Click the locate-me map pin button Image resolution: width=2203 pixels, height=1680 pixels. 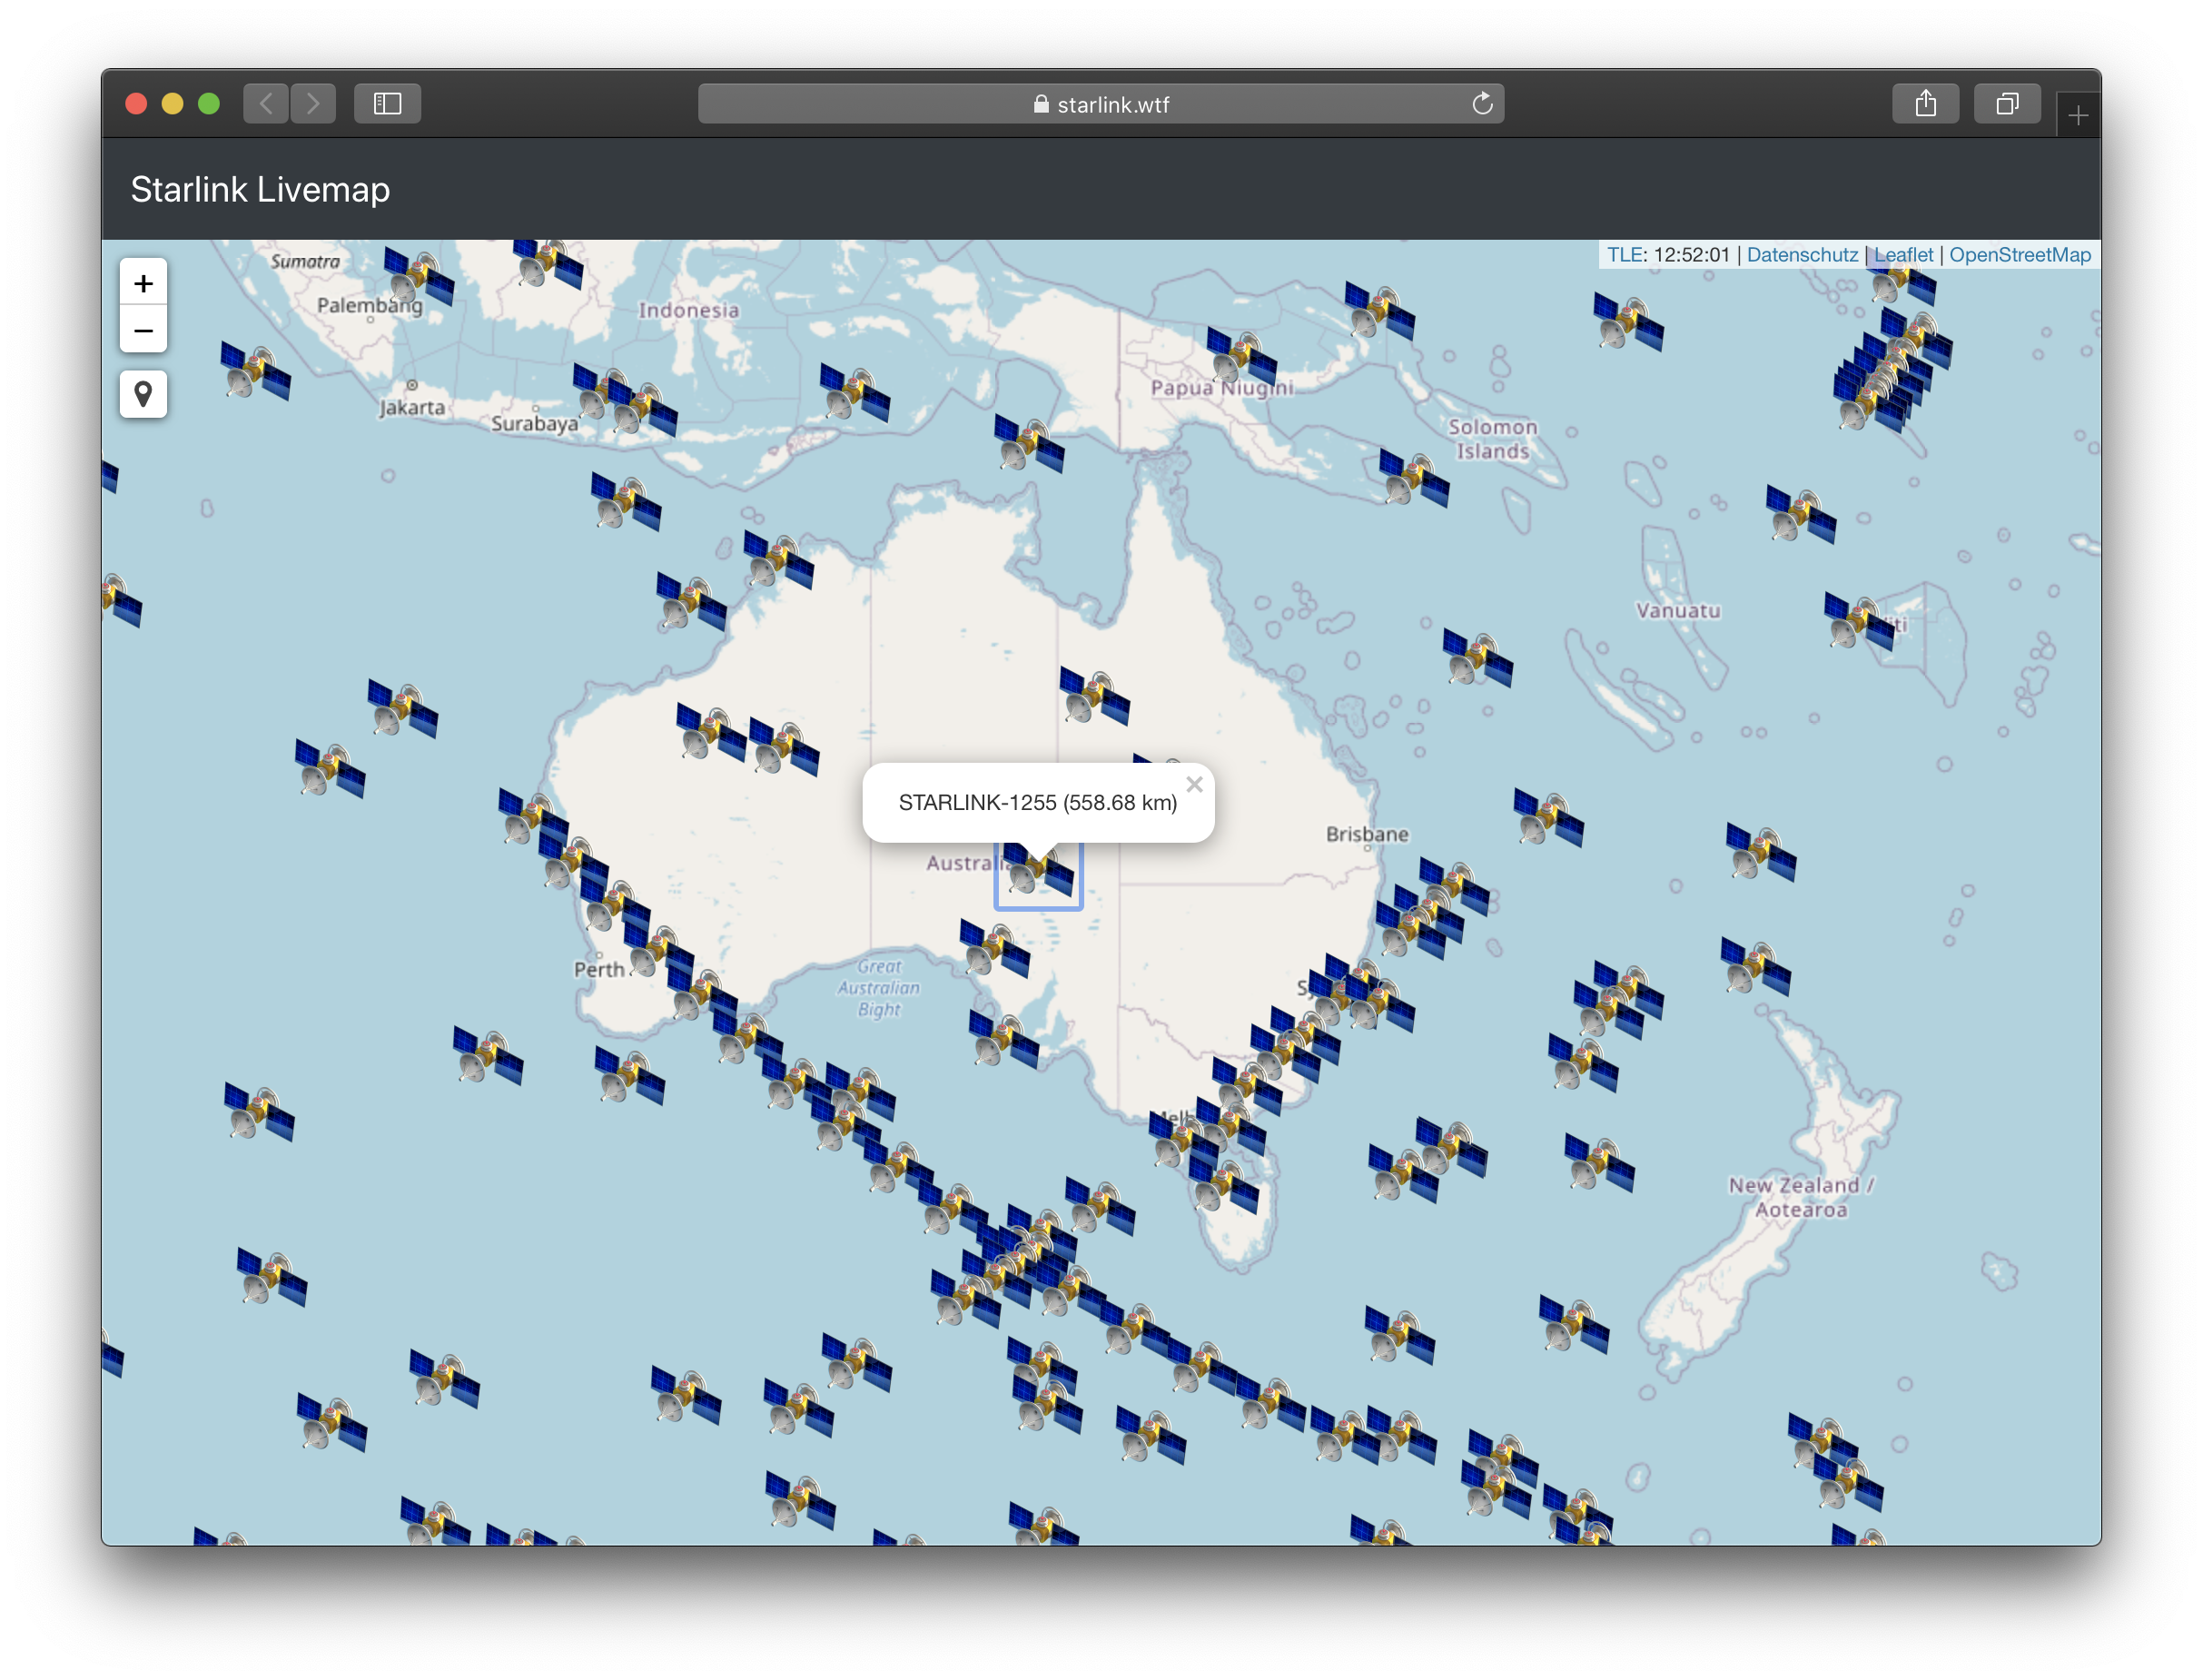(143, 395)
